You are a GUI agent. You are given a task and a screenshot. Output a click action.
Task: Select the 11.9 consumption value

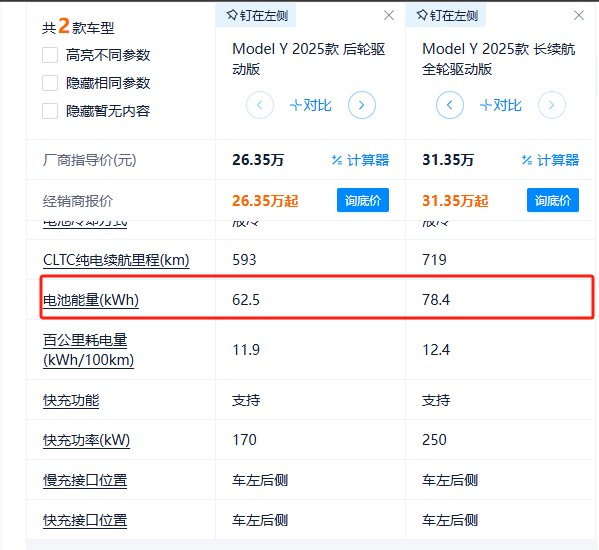tap(246, 350)
